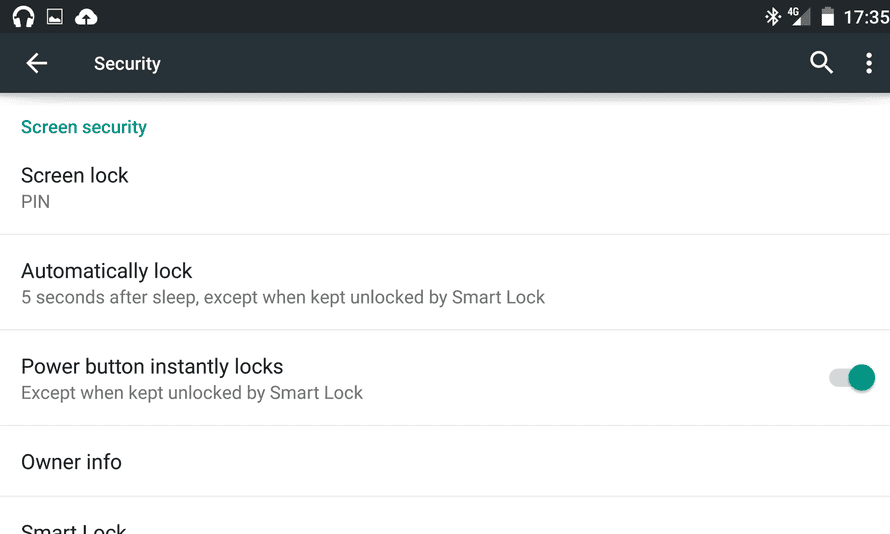Tap the 4G signal strength icon
Viewport: 890px width, 534px height.
pos(799,16)
